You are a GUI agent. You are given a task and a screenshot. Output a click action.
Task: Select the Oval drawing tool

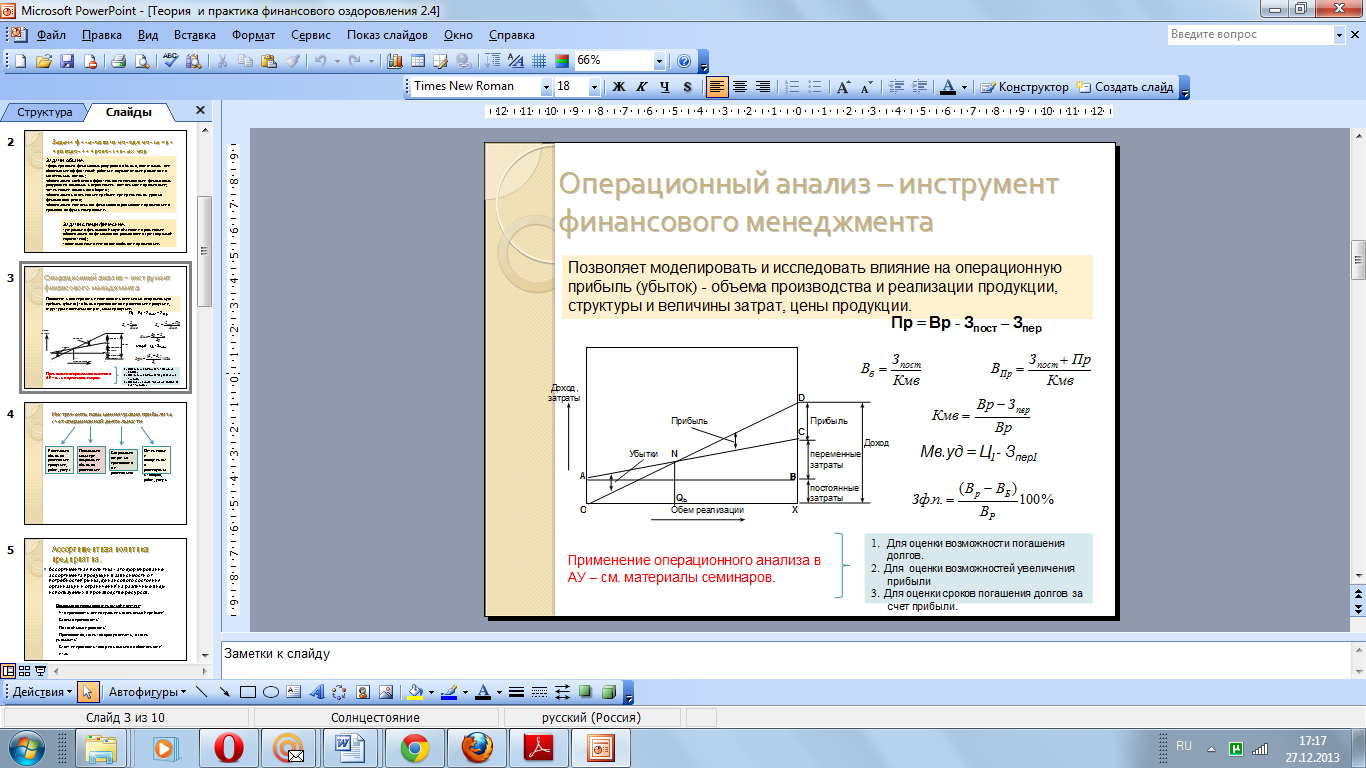coord(270,692)
